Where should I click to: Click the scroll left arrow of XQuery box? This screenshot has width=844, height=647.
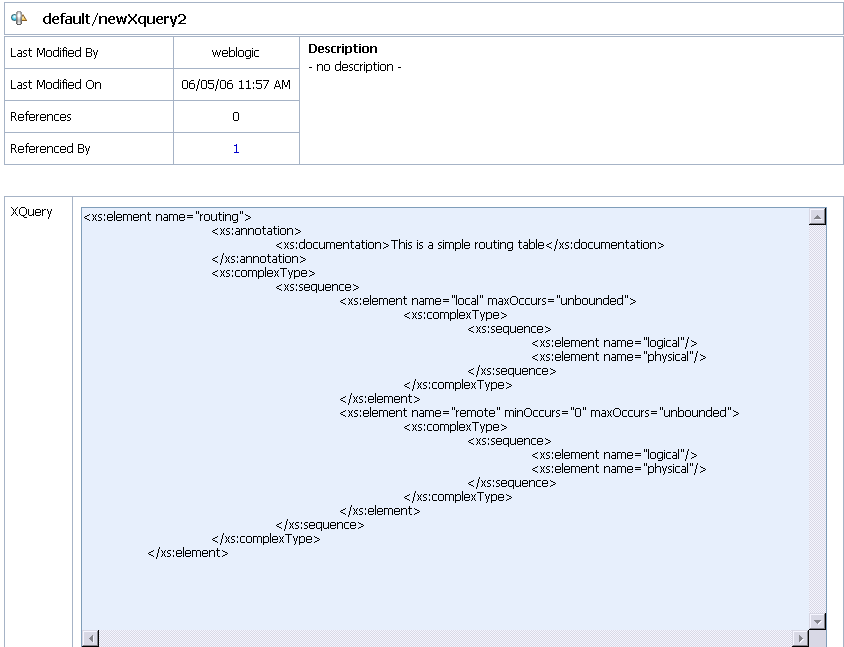[90, 638]
